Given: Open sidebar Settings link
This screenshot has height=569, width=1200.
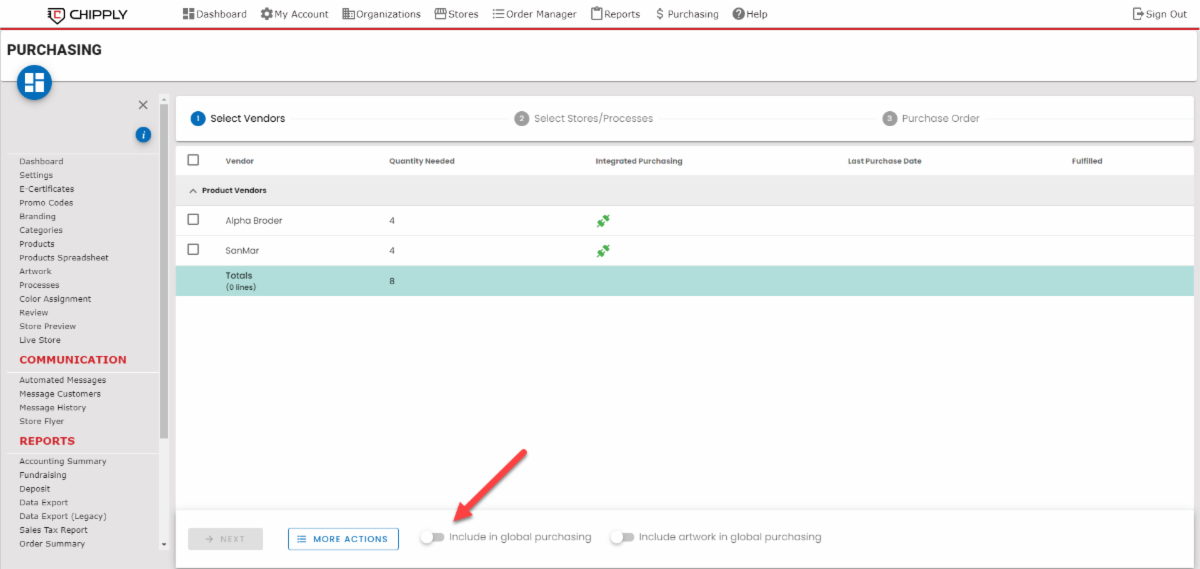Looking at the screenshot, I should coord(36,175).
